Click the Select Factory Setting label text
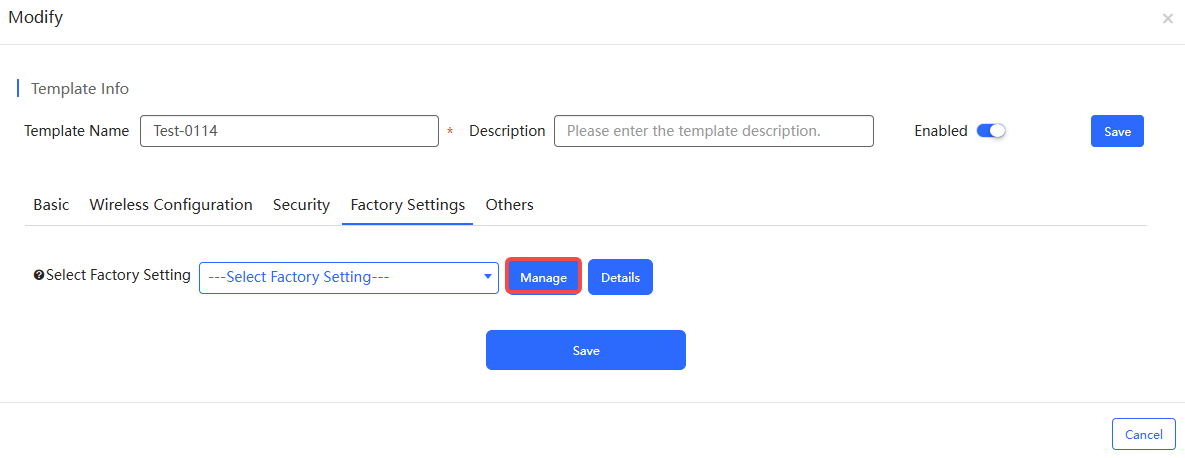Viewport: 1185px width, 458px height. click(x=118, y=275)
